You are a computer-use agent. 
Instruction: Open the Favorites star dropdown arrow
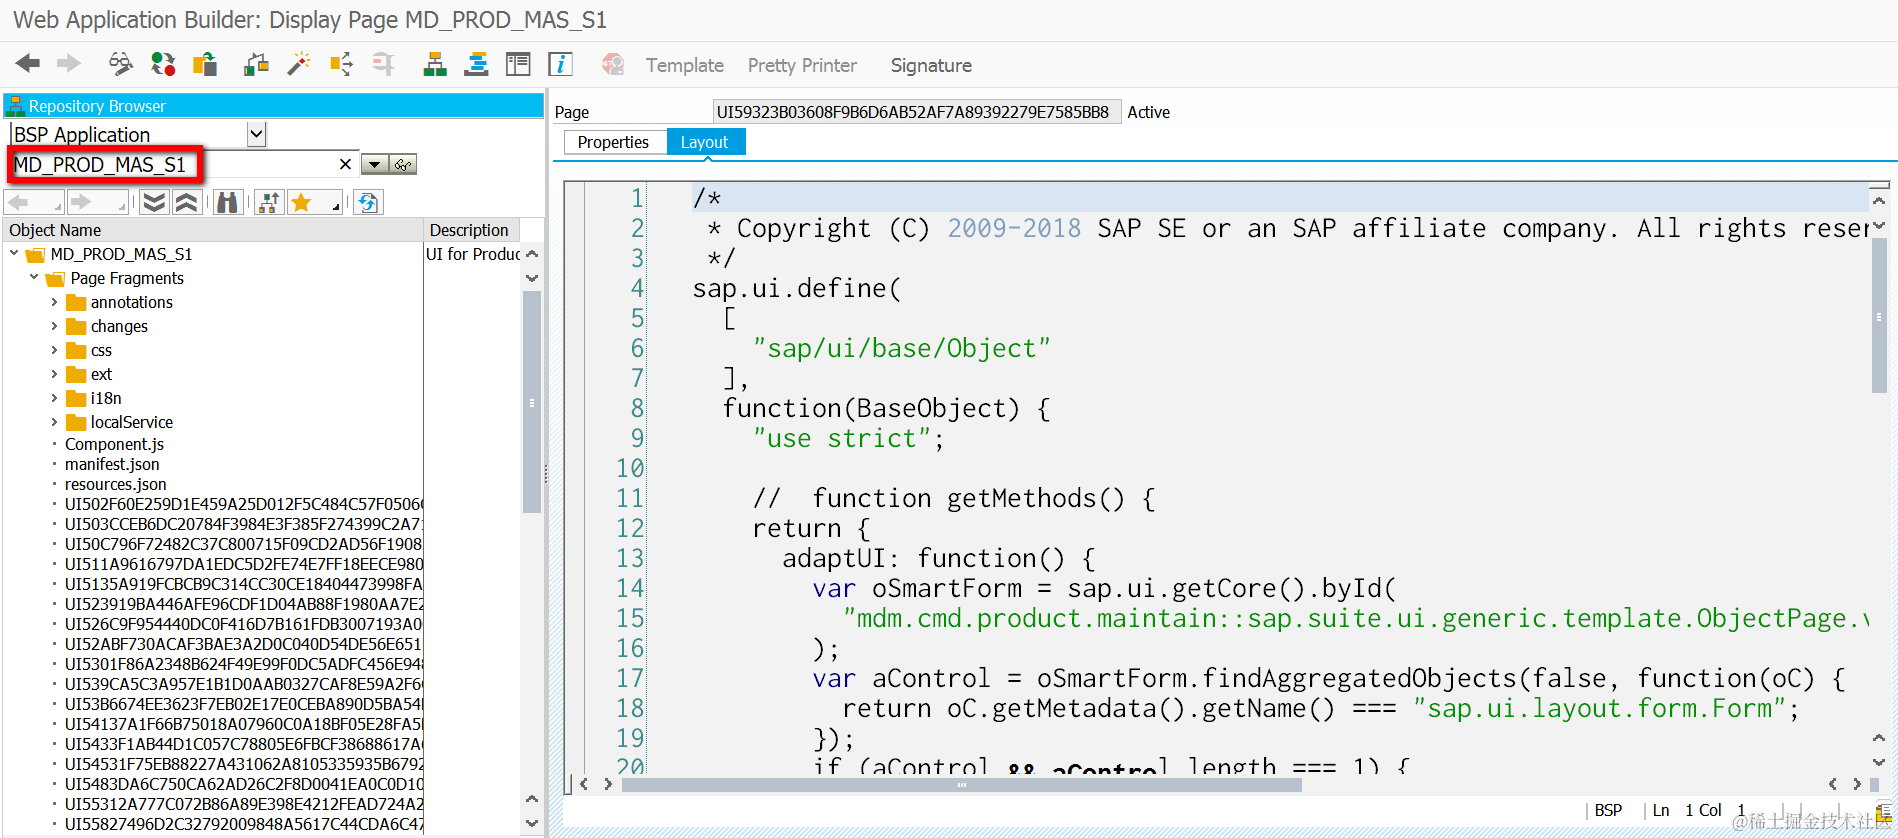pyautogui.click(x=336, y=205)
